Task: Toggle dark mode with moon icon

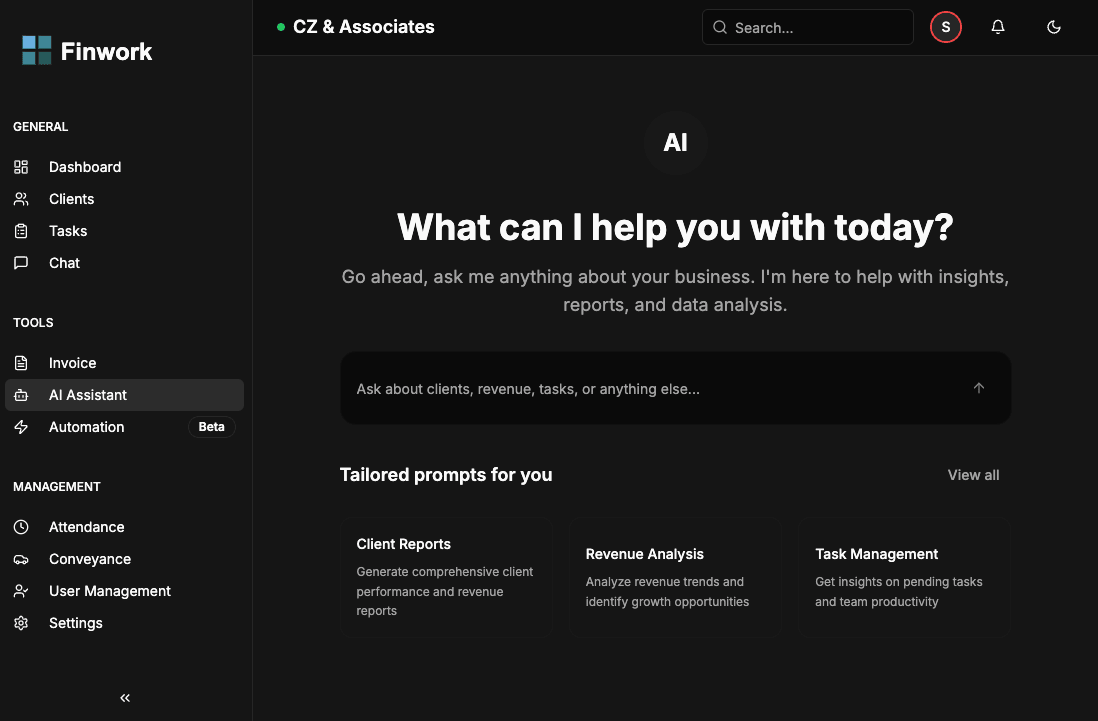Action: point(1053,27)
